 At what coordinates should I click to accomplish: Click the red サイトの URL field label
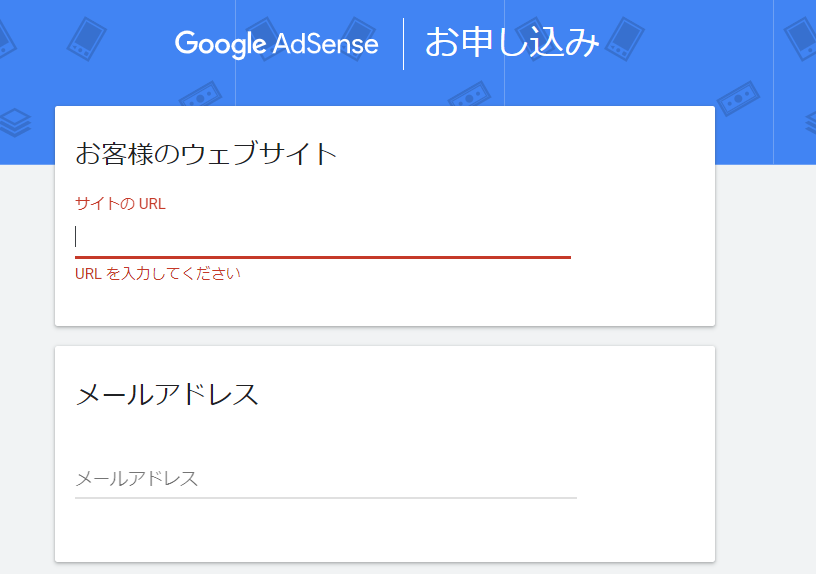[x=120, y=204]
